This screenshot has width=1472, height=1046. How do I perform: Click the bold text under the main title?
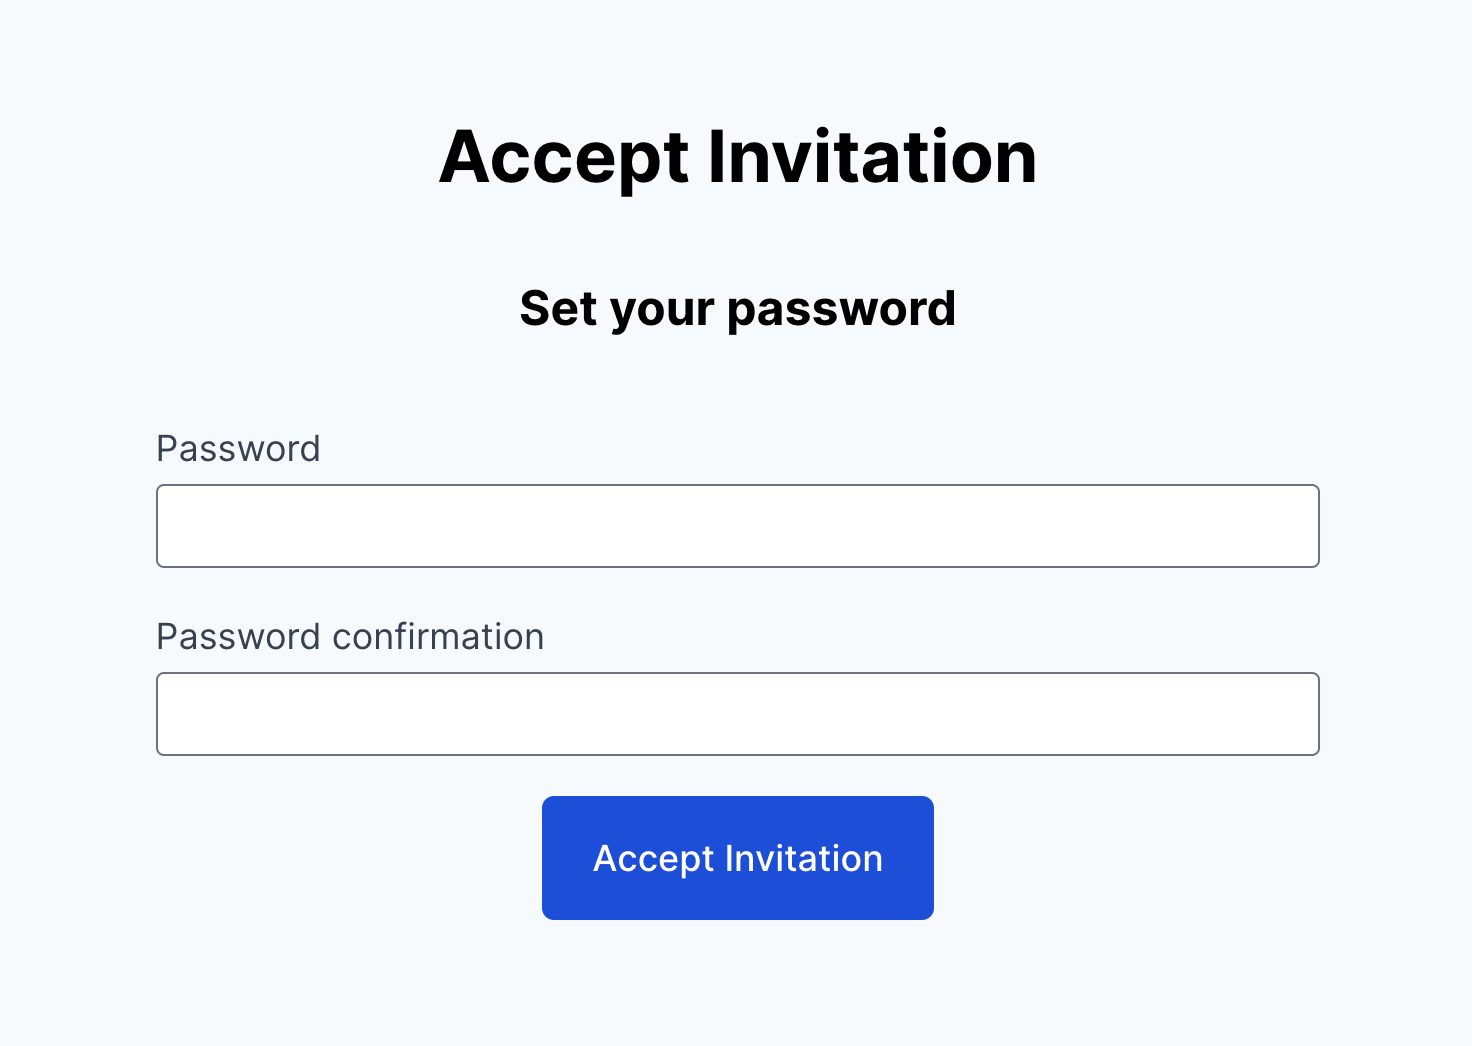click(x=737, y=308)
